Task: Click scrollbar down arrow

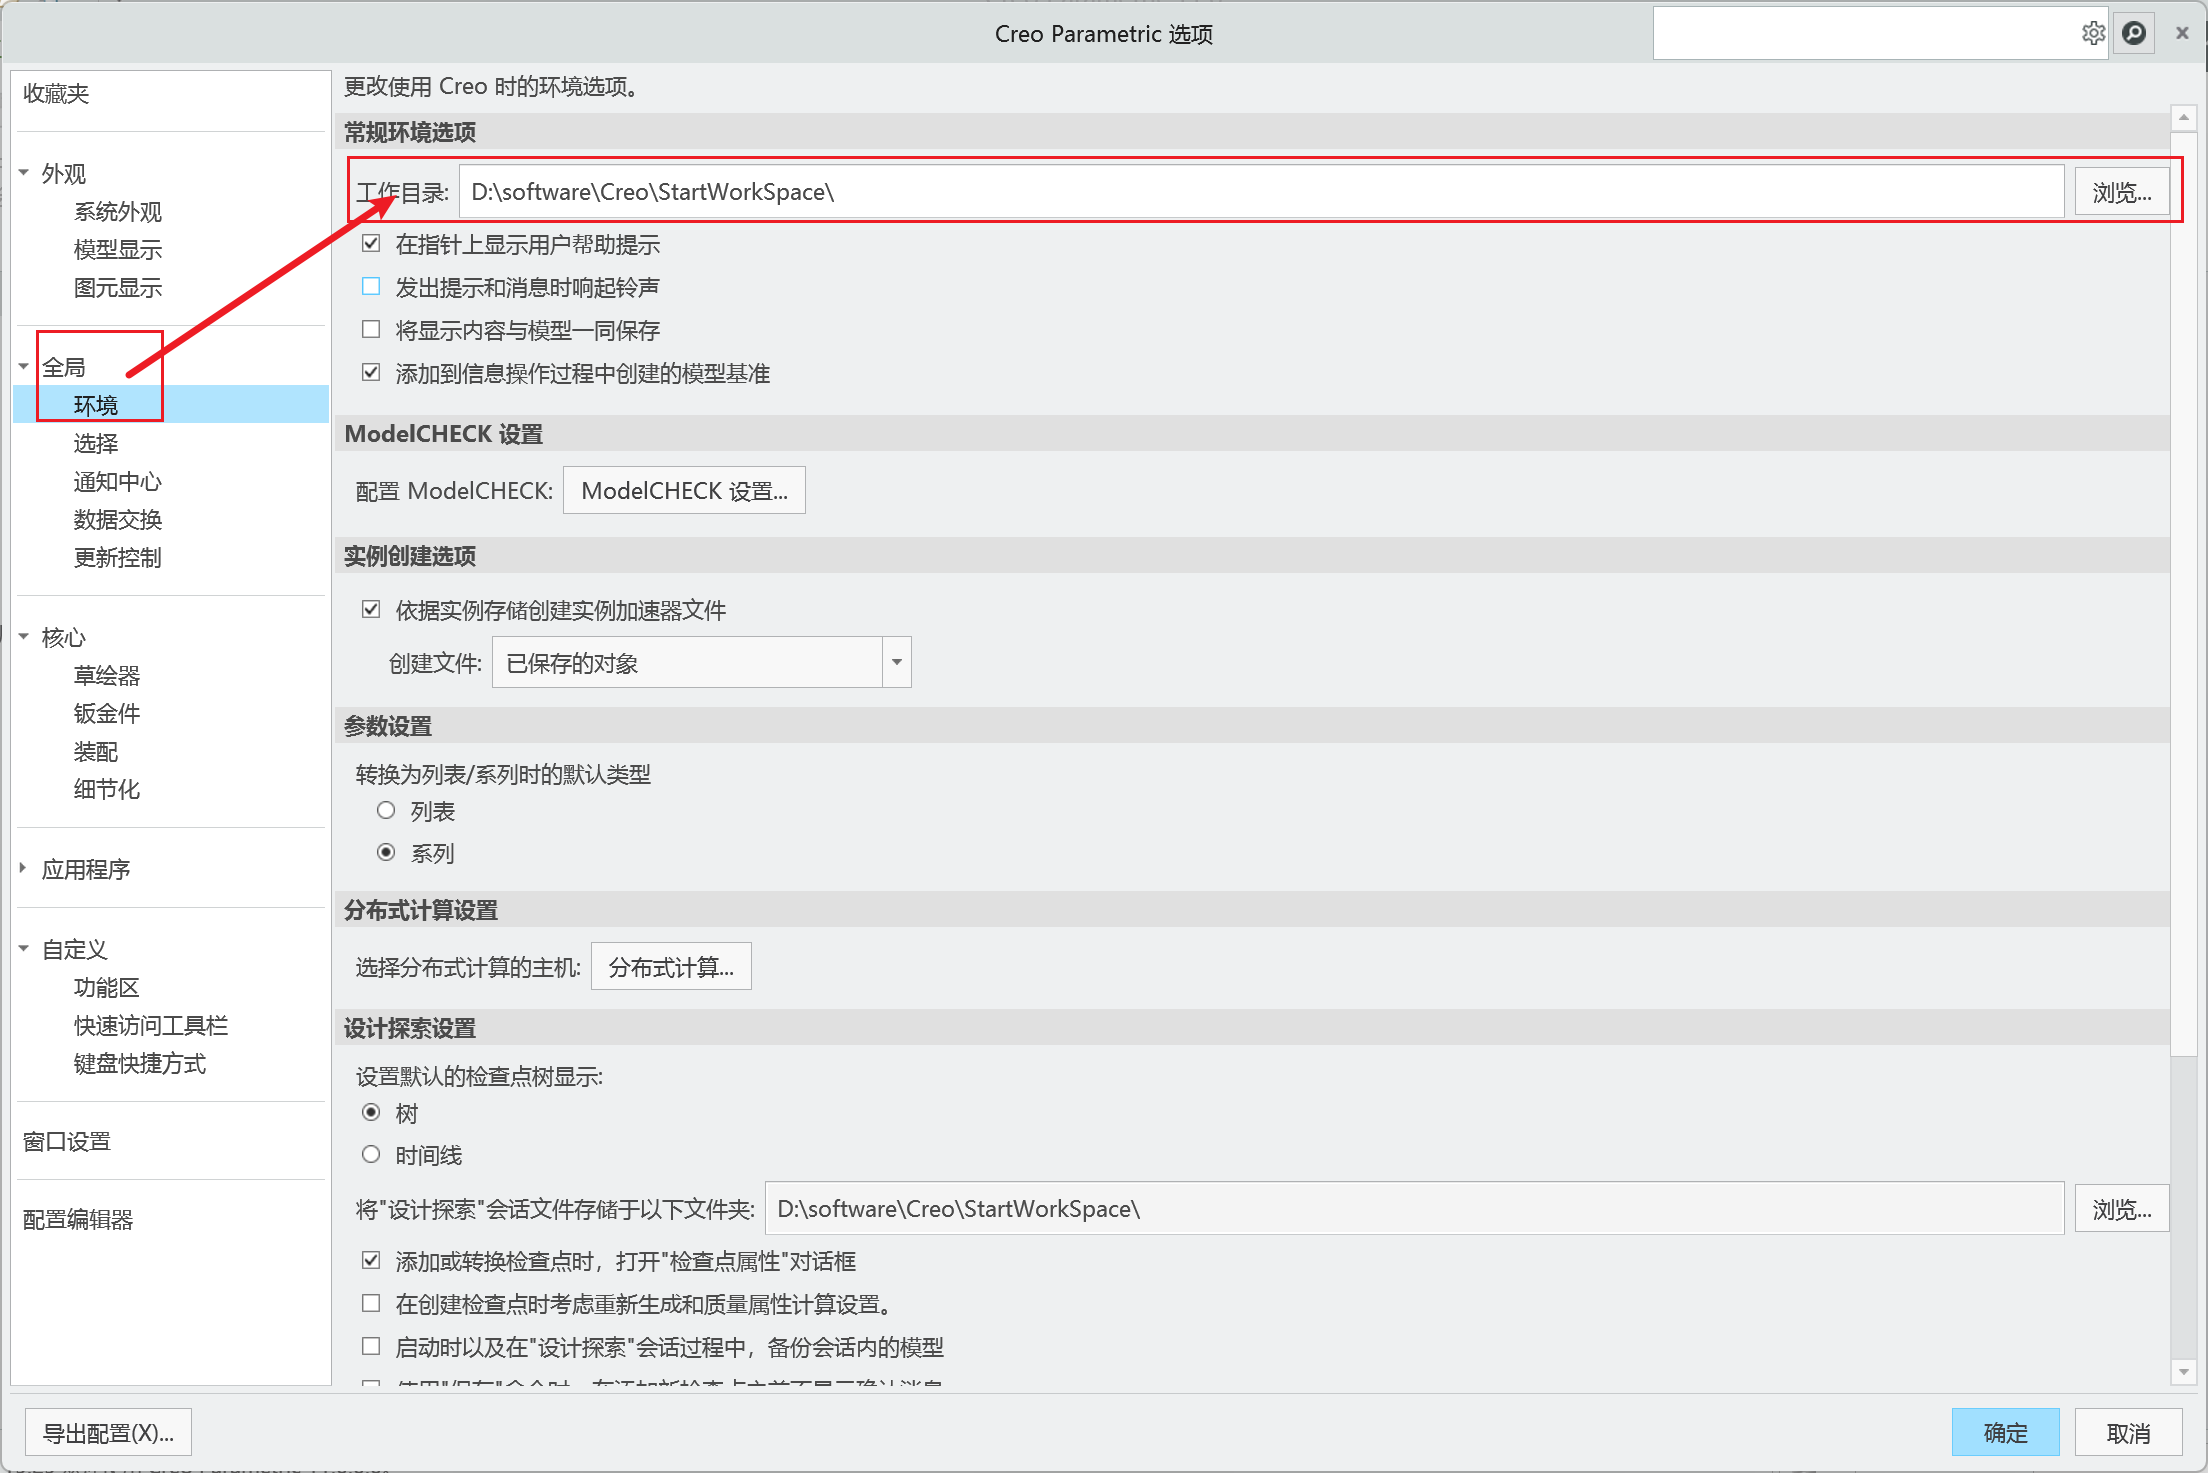Action: pos(2184,1372)
